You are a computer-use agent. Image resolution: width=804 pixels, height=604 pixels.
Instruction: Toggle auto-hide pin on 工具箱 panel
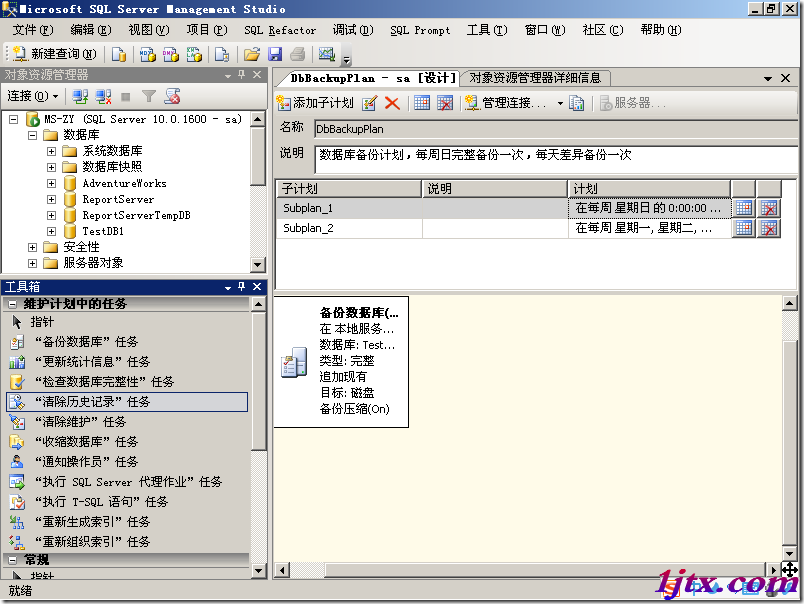(x=242, y=287)
